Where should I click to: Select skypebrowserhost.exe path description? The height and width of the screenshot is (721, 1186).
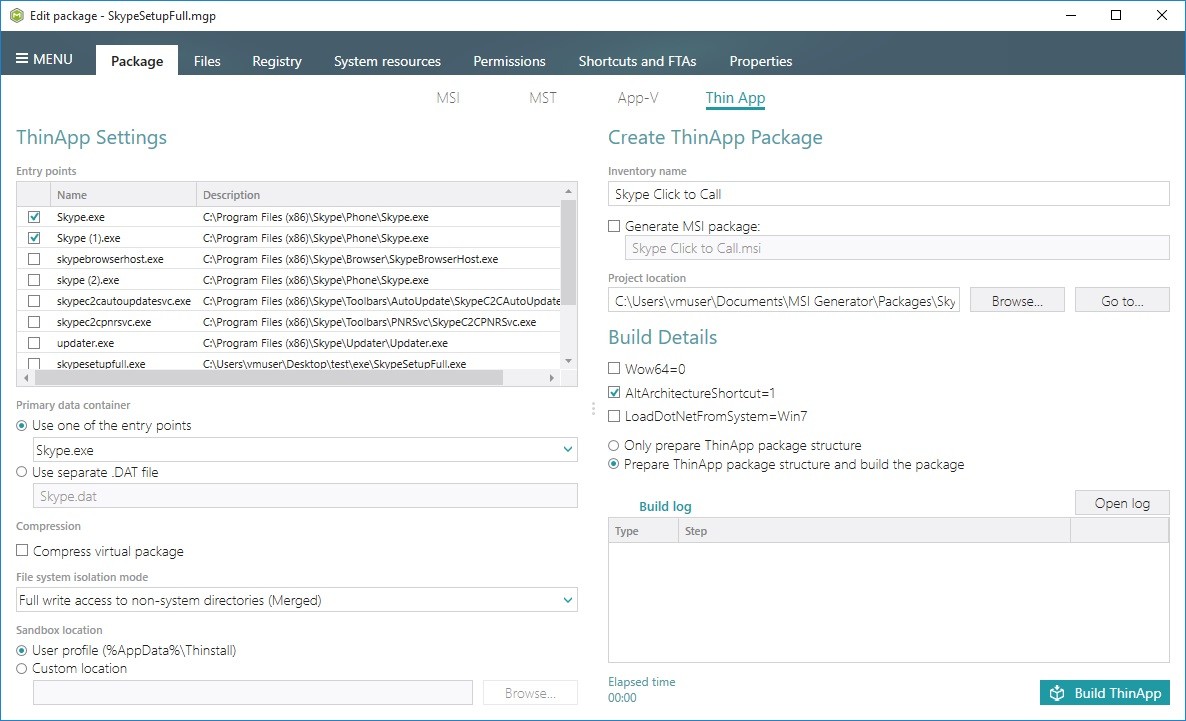(350, 259)
